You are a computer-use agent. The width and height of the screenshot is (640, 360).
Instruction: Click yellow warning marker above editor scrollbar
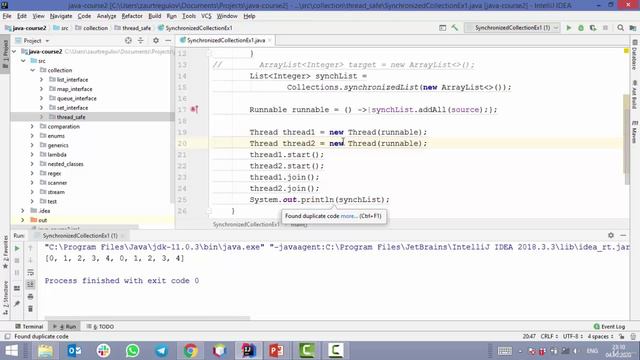[x=626, y=51]
